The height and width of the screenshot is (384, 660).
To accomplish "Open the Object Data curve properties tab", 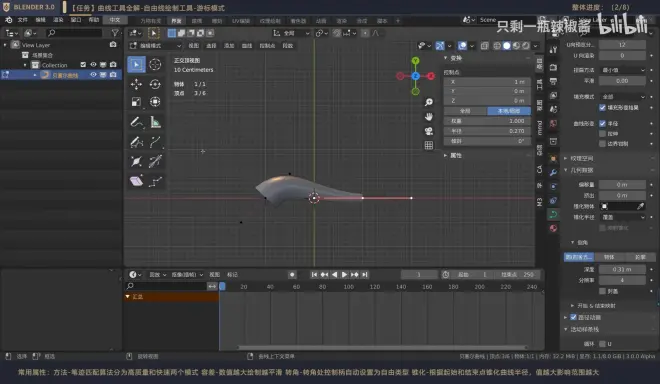I will (553, 214).
